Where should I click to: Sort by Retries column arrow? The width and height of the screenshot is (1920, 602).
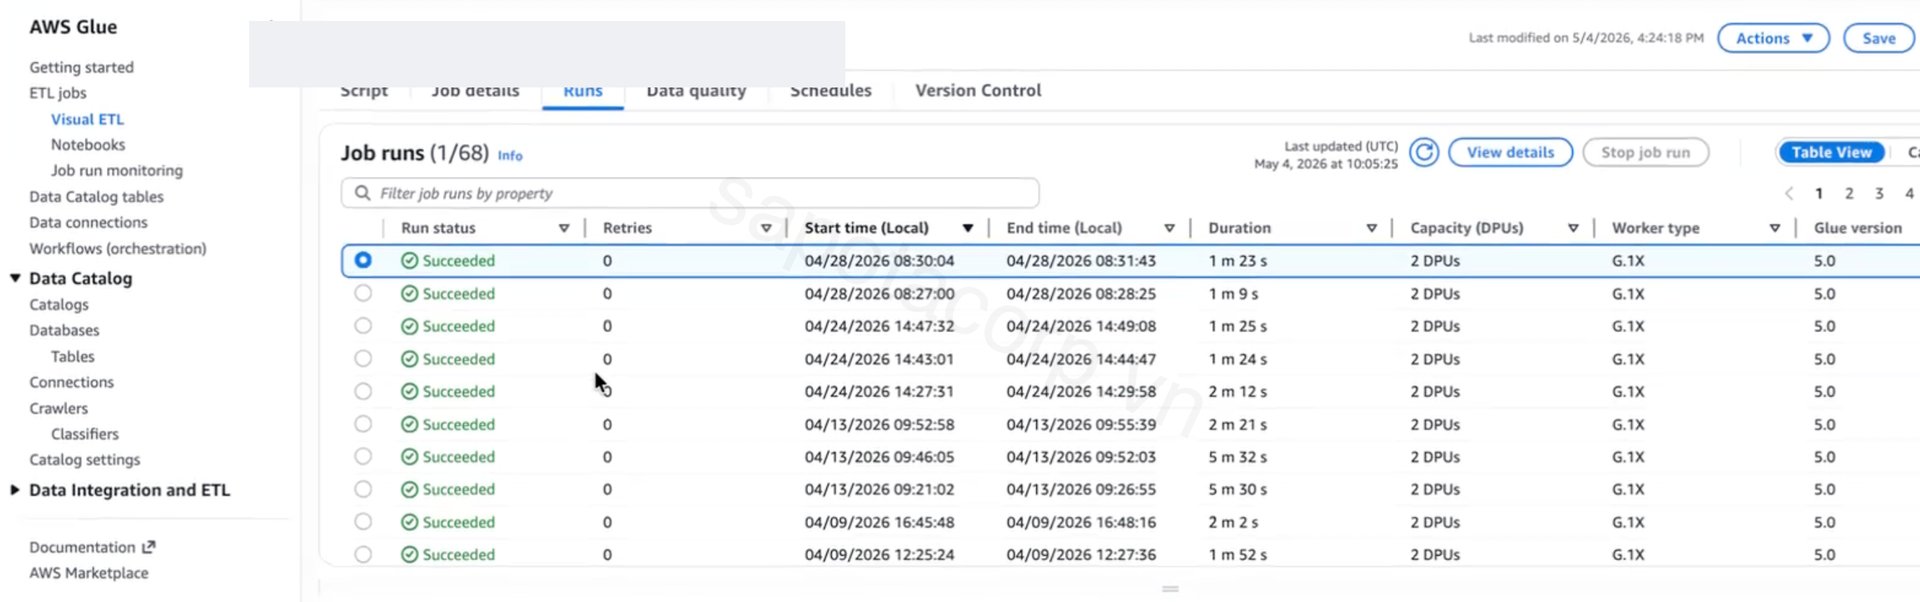pyautogui.click(x=766, y=228)
